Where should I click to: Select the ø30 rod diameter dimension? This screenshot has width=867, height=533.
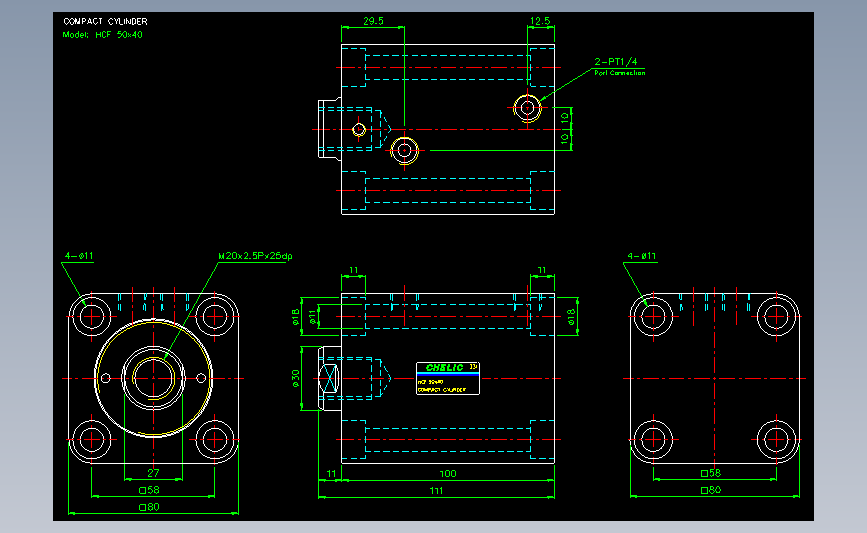click(295, 378)
